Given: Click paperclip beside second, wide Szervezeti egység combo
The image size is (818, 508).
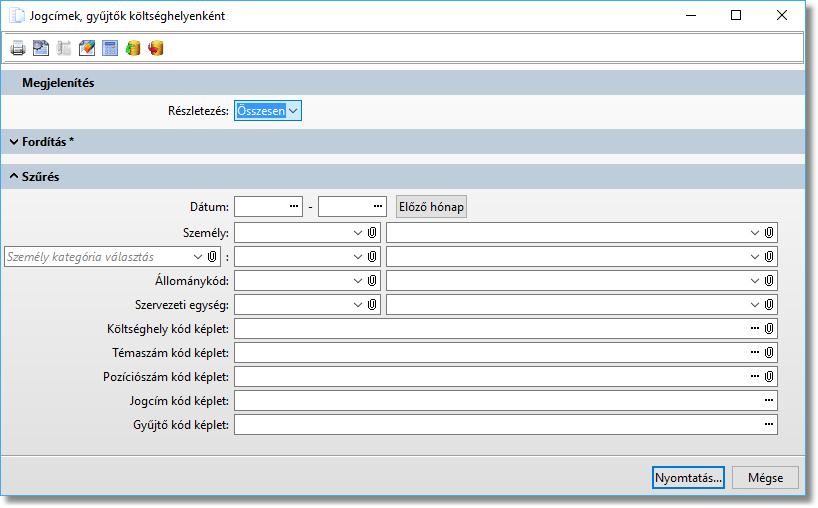Looking at the screenshot, I should click(769, 305).
